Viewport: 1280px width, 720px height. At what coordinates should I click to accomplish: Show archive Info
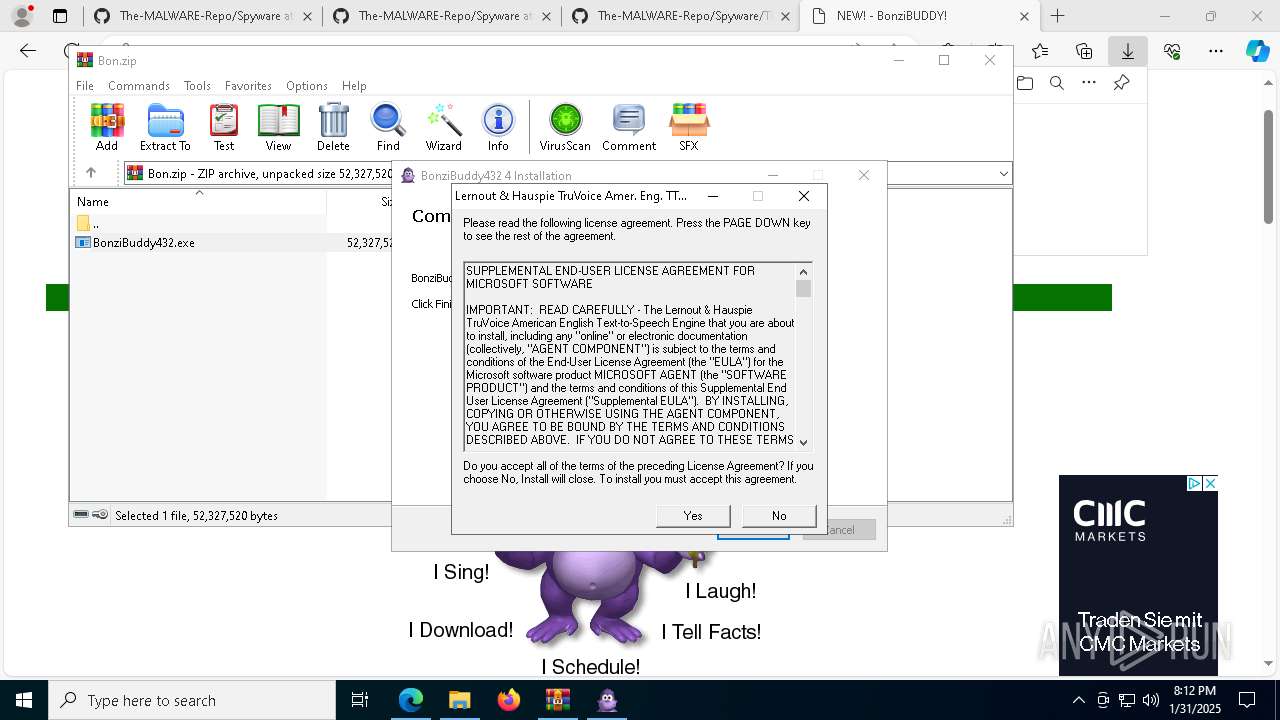(x=498, y=127)
